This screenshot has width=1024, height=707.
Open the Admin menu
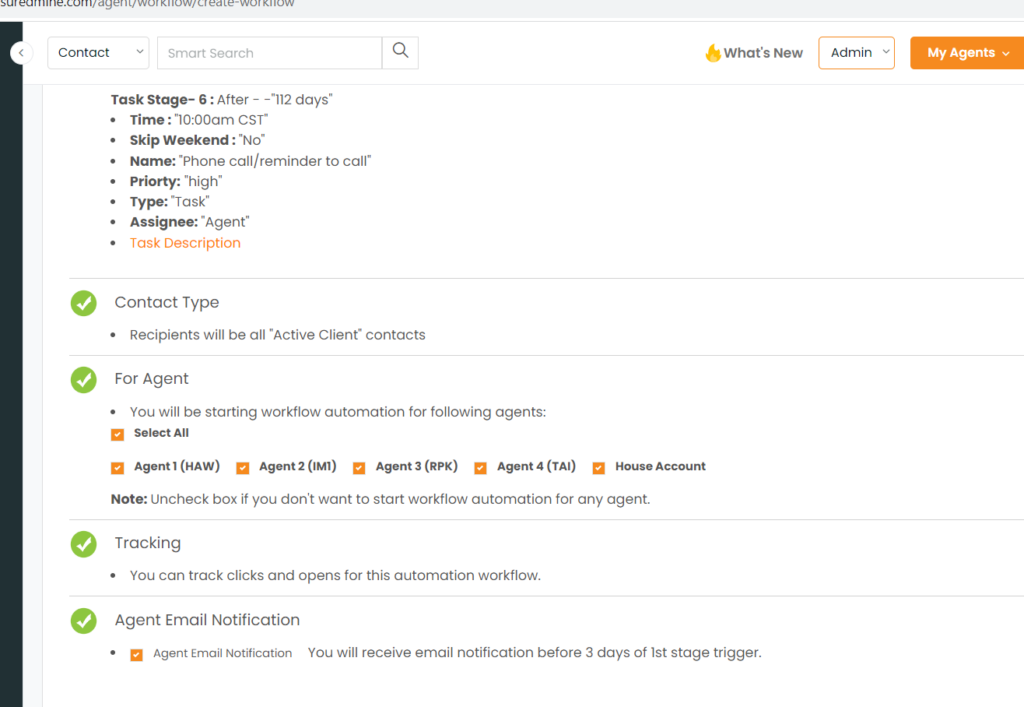coord(856,52)
